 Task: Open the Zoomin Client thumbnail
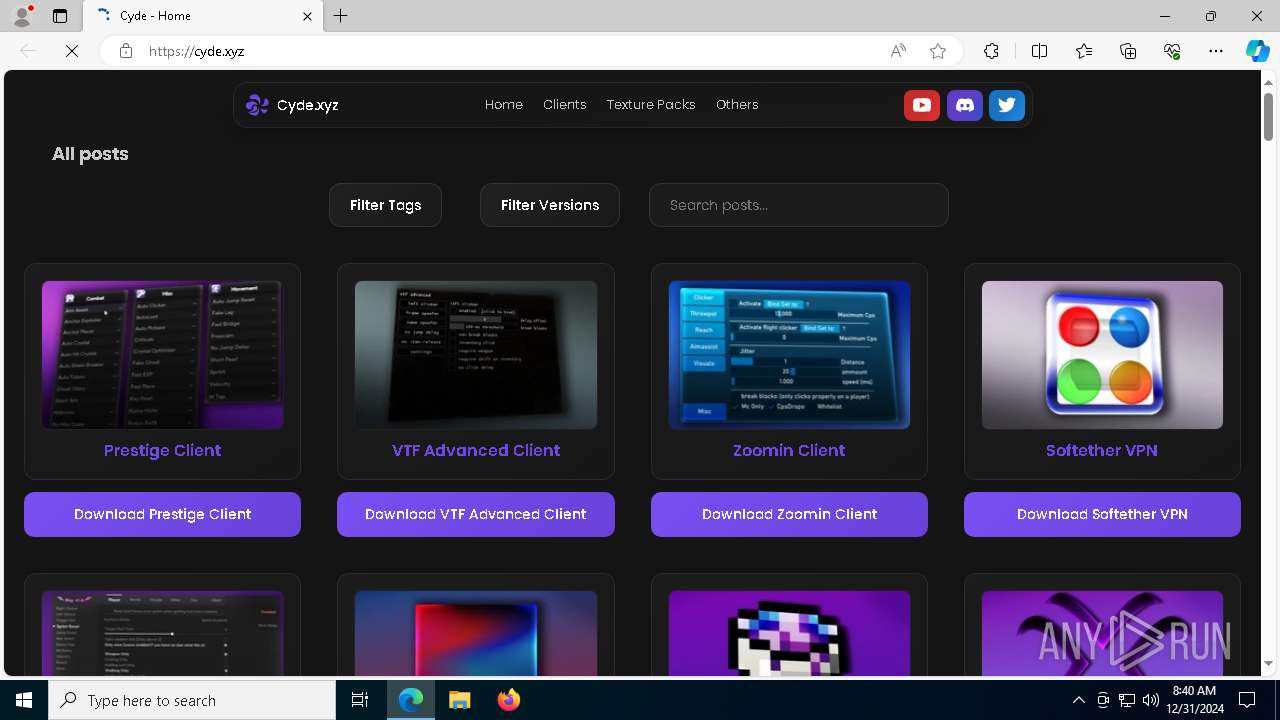[x=789, y=355]
